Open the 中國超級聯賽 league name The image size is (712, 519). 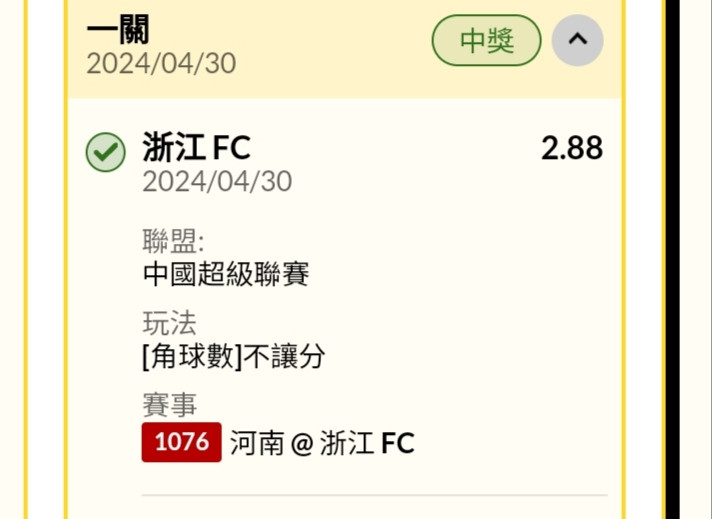click(x=226, y=273)
